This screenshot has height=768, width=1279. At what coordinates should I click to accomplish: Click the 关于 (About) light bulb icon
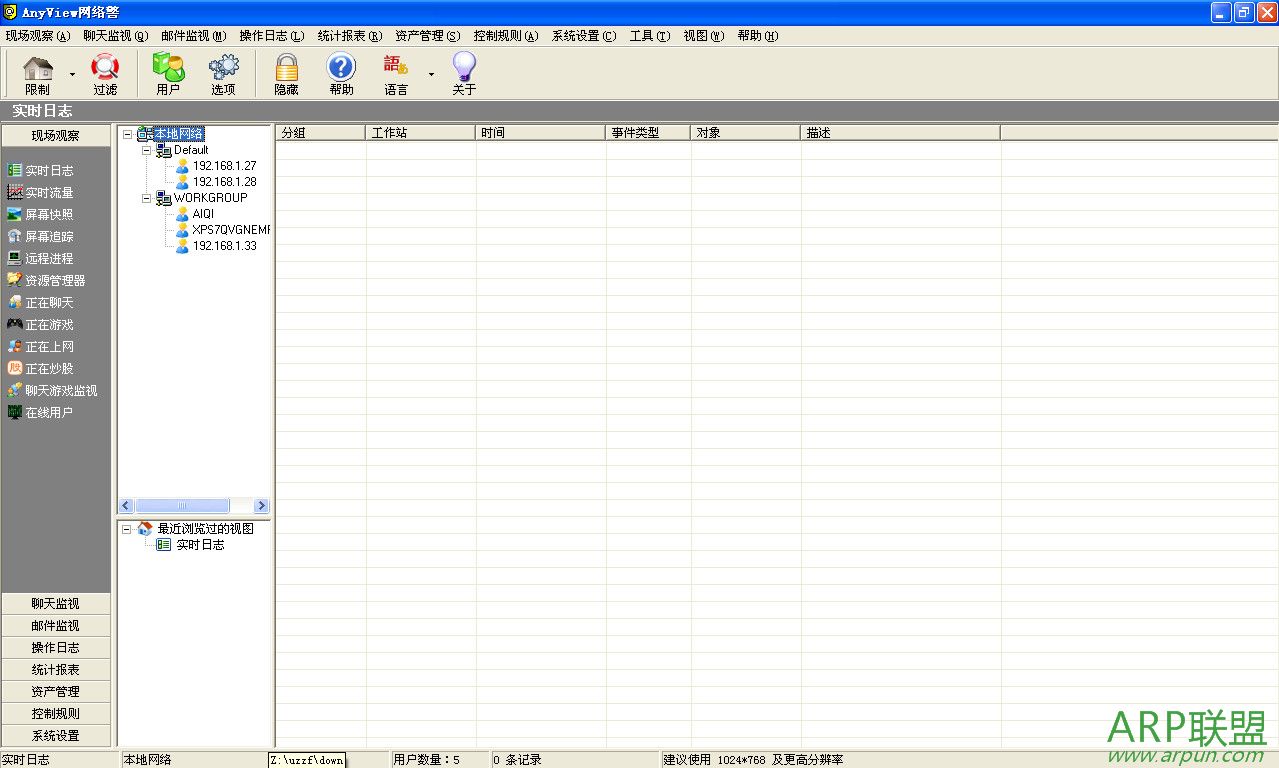(x=464, y=73)
